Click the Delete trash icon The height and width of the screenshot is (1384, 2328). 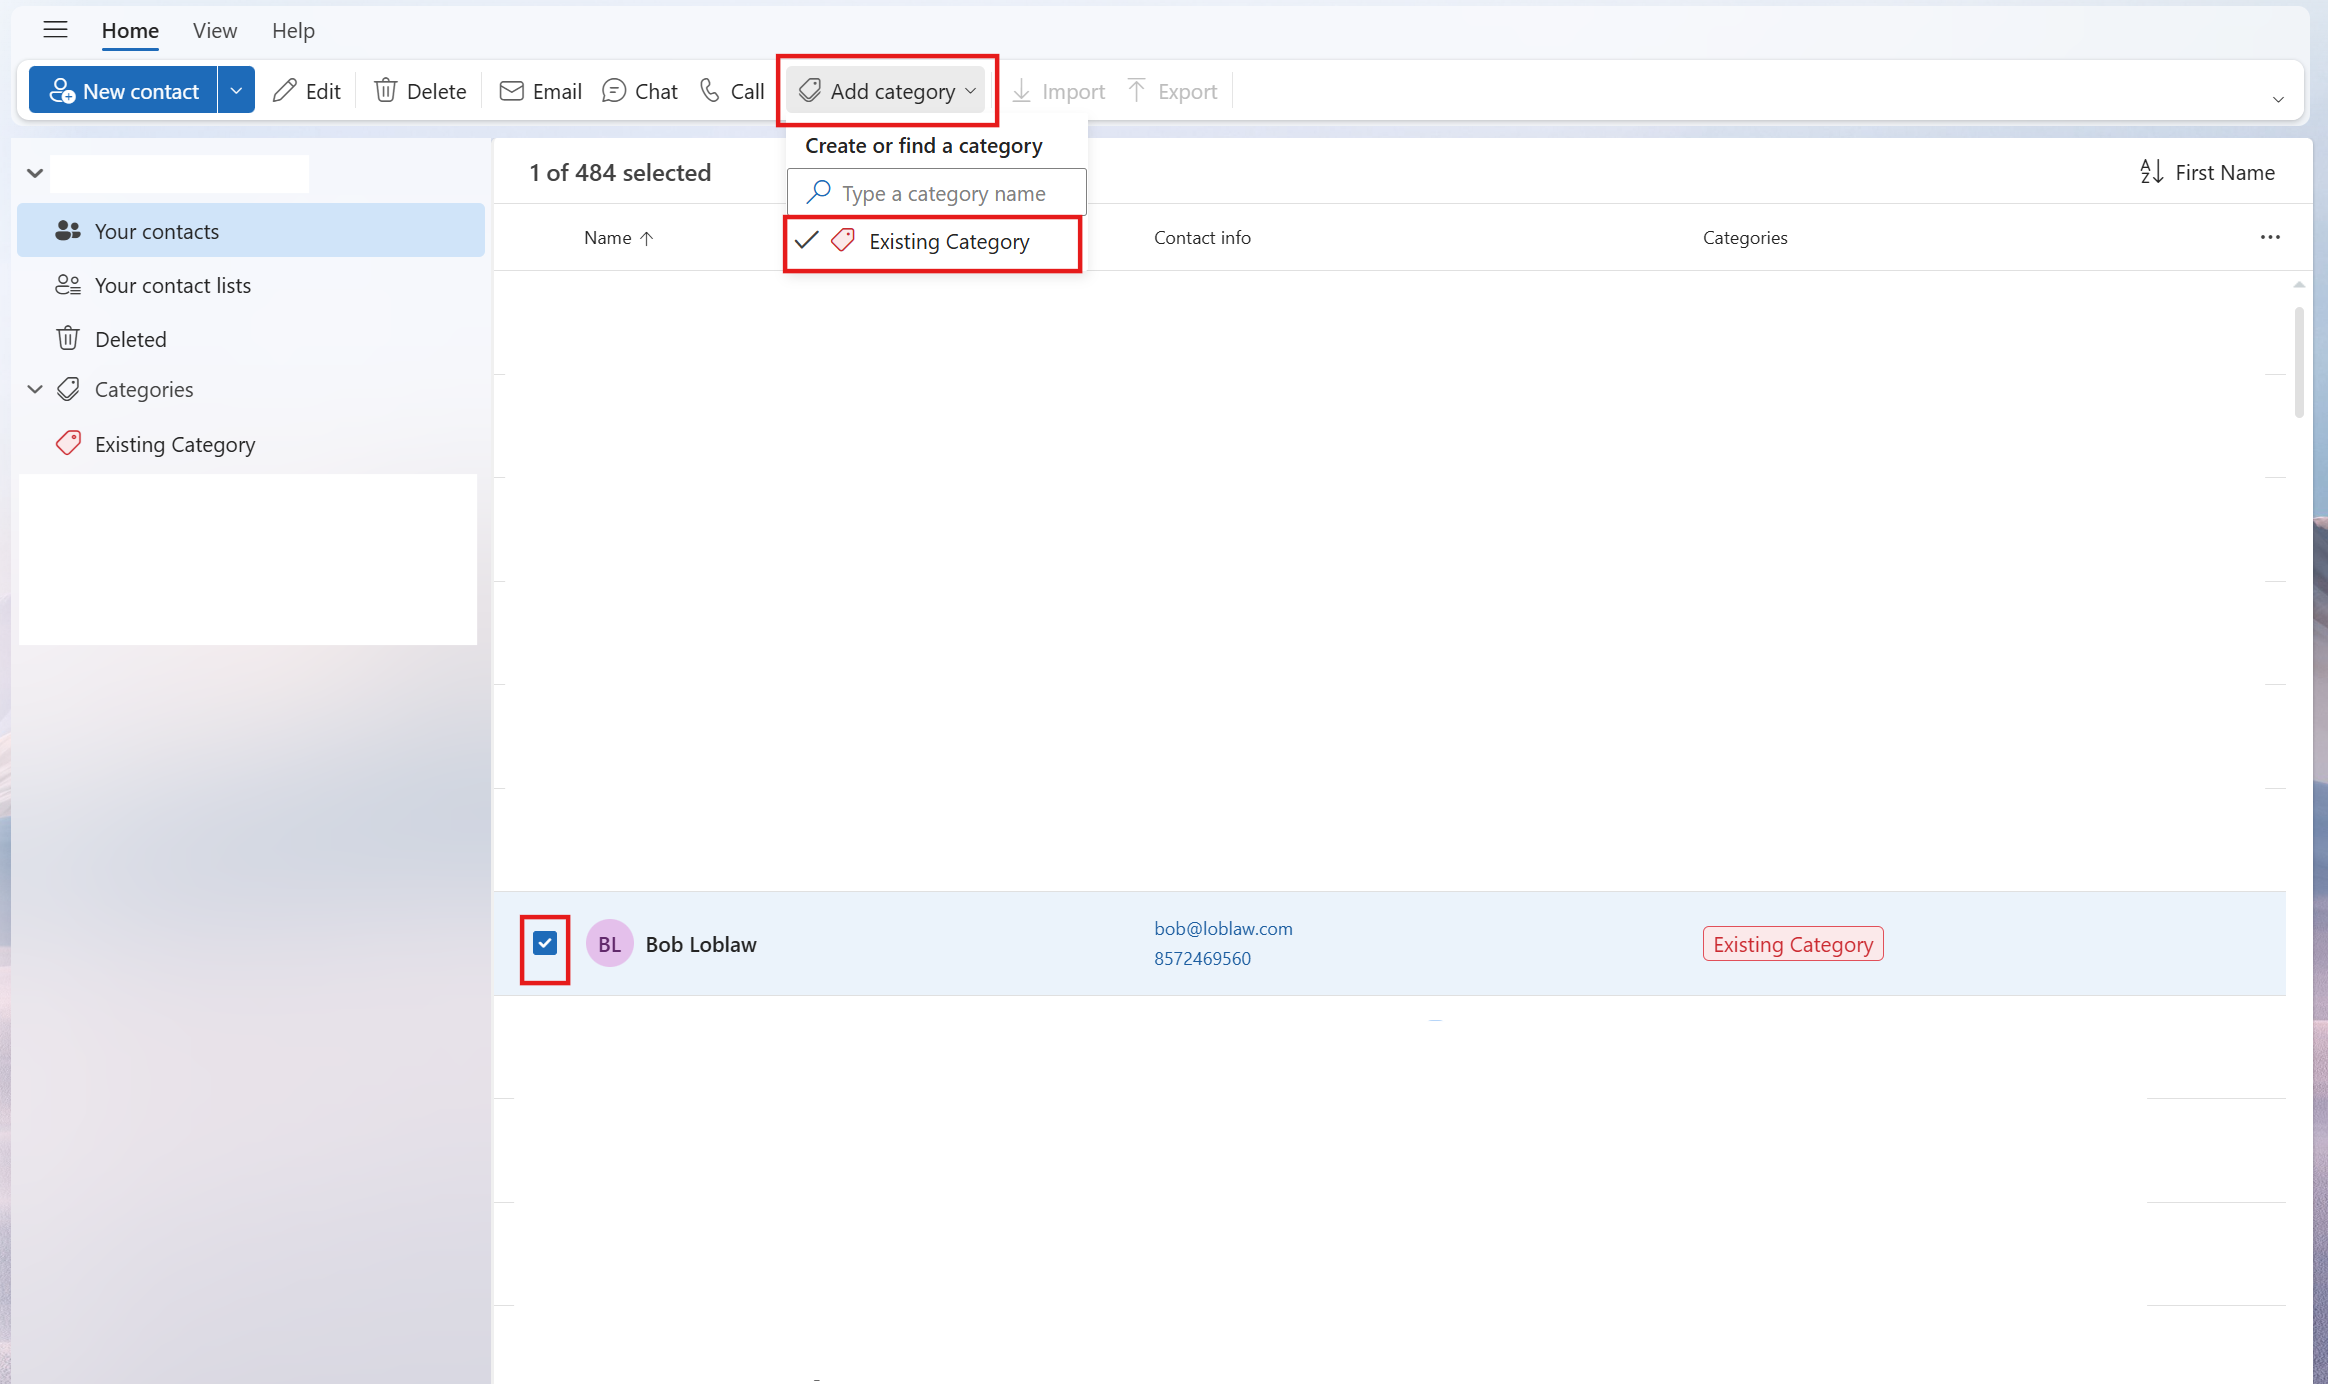[385, 90]
